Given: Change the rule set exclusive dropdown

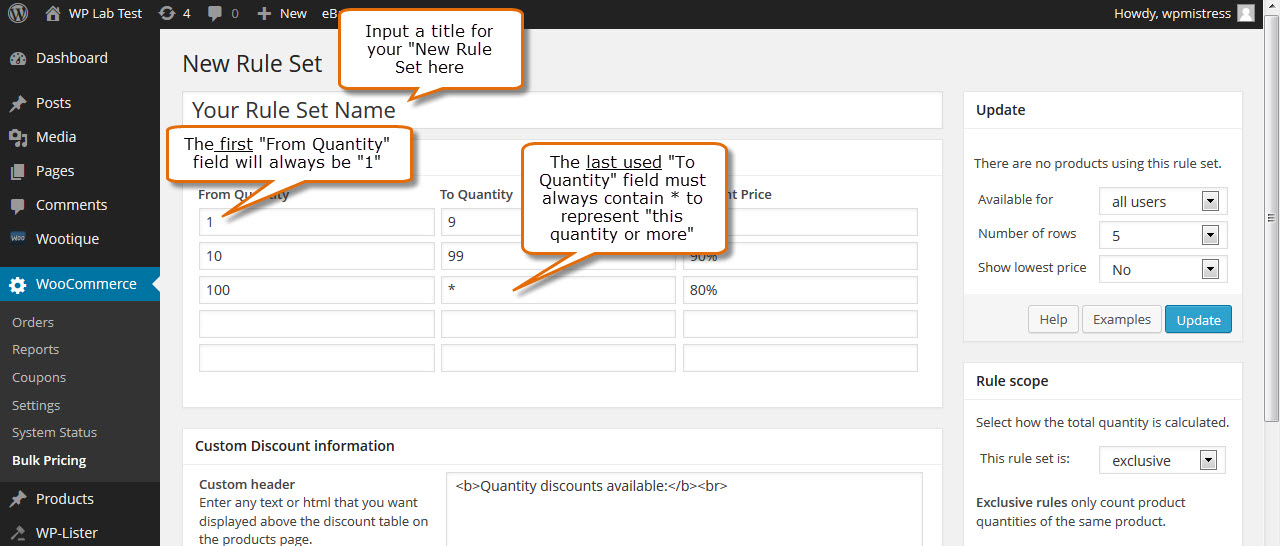Looking at the screenshot, I should coord(1162,460).
